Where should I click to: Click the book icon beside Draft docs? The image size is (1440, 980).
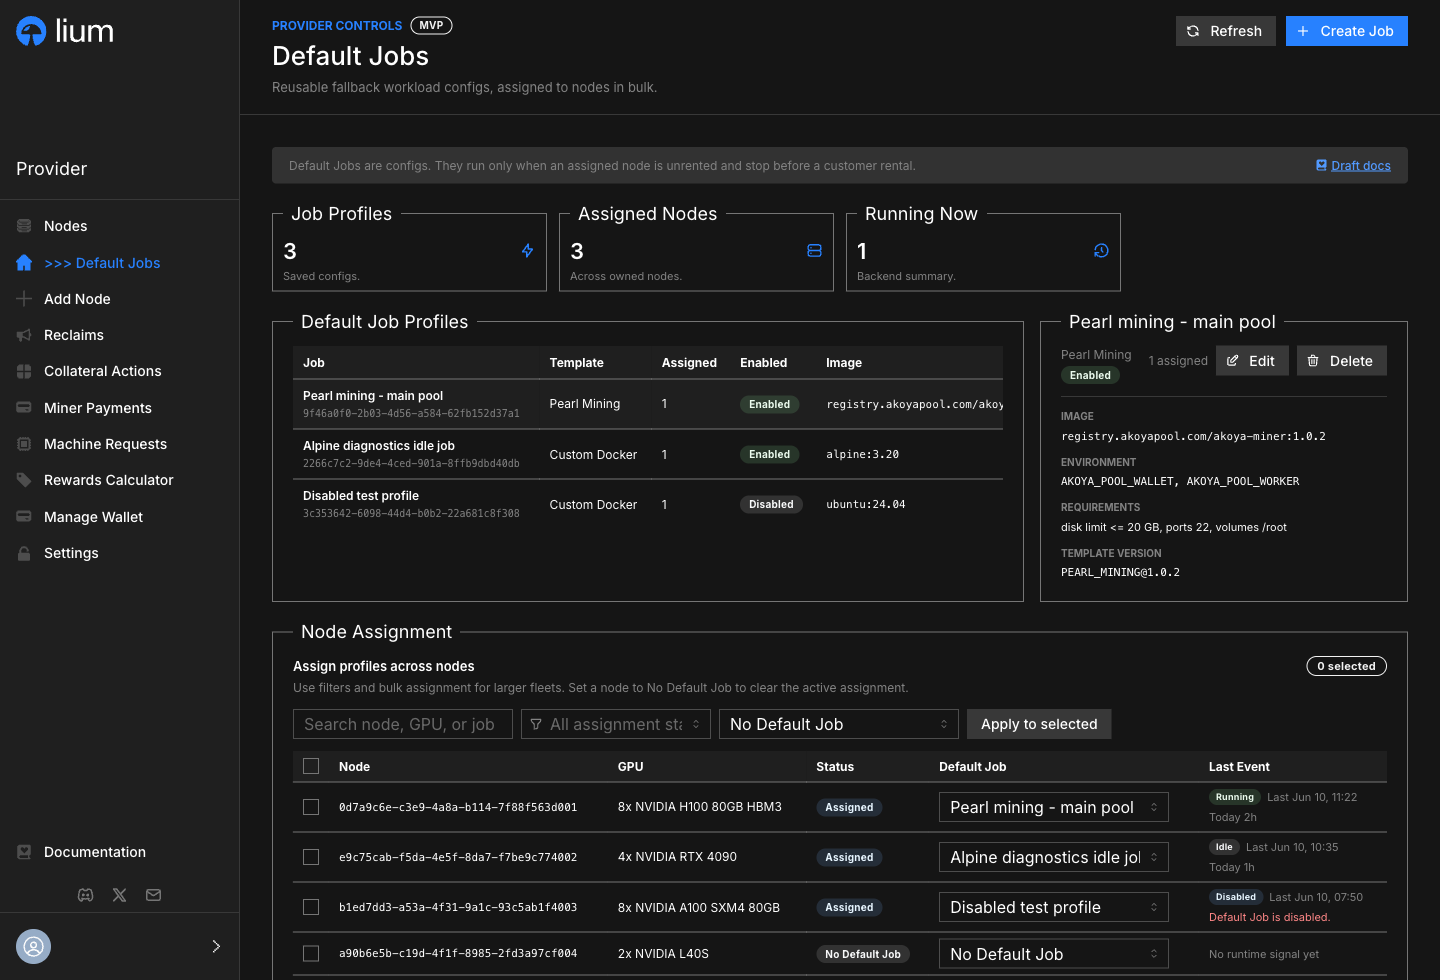[x=1321, y=165]
